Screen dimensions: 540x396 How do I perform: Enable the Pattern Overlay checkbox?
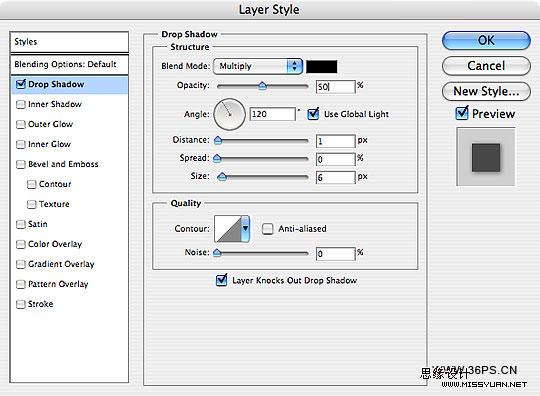[x=21, y=284]
